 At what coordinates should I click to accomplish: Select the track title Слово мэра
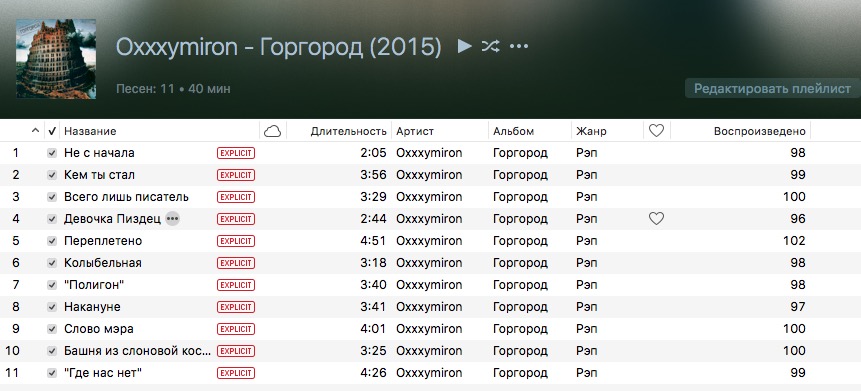coord(98,329)
